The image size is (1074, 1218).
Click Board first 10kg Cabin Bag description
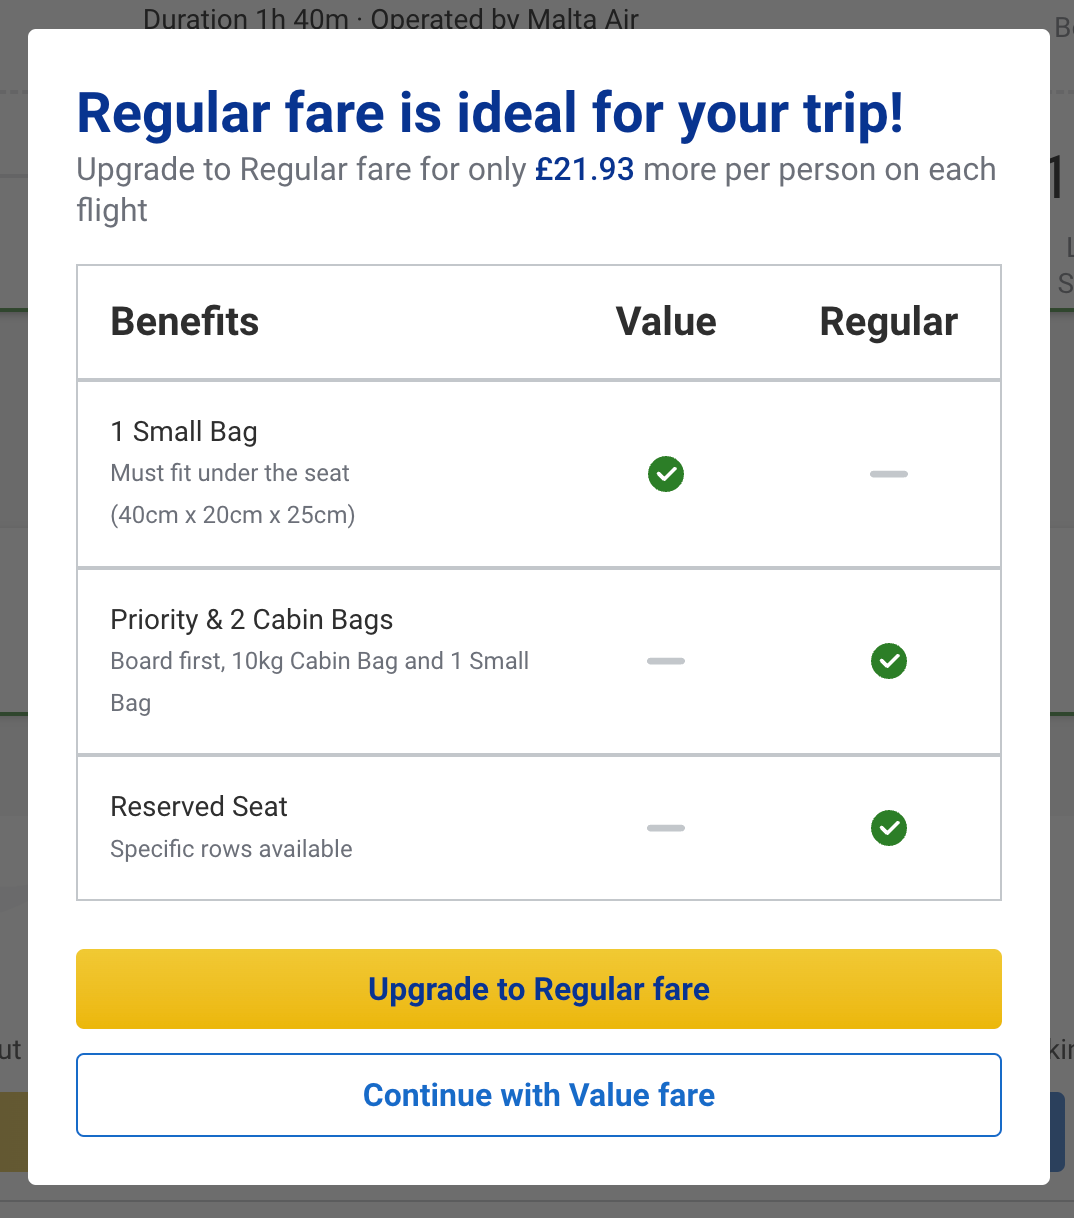coord(319,662)
